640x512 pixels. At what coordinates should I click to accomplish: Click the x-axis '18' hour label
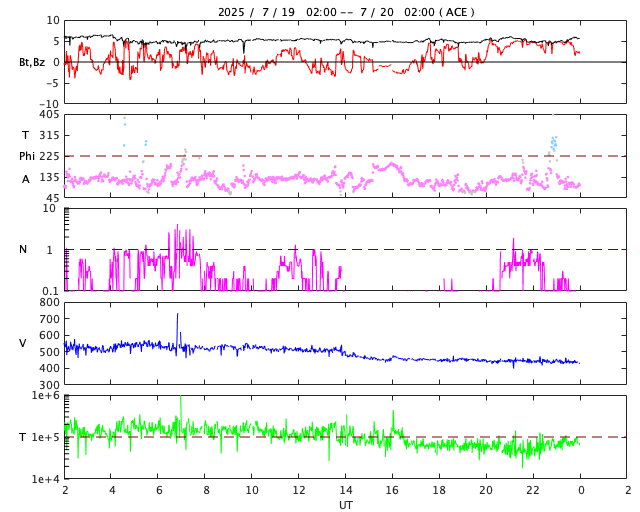coord(439,490)
